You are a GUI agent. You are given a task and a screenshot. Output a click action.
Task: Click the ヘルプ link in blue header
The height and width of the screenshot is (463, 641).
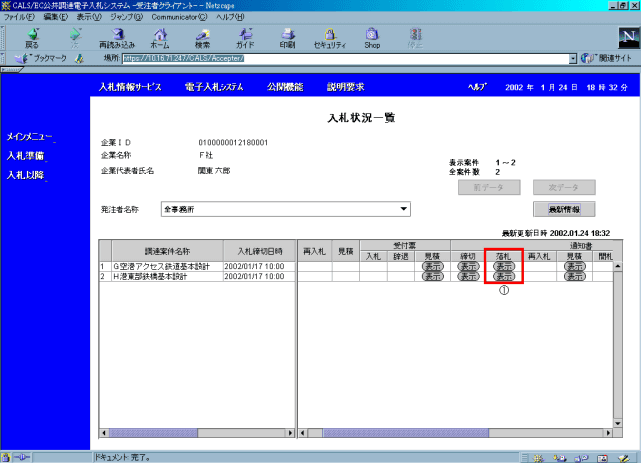click(477, 87)
